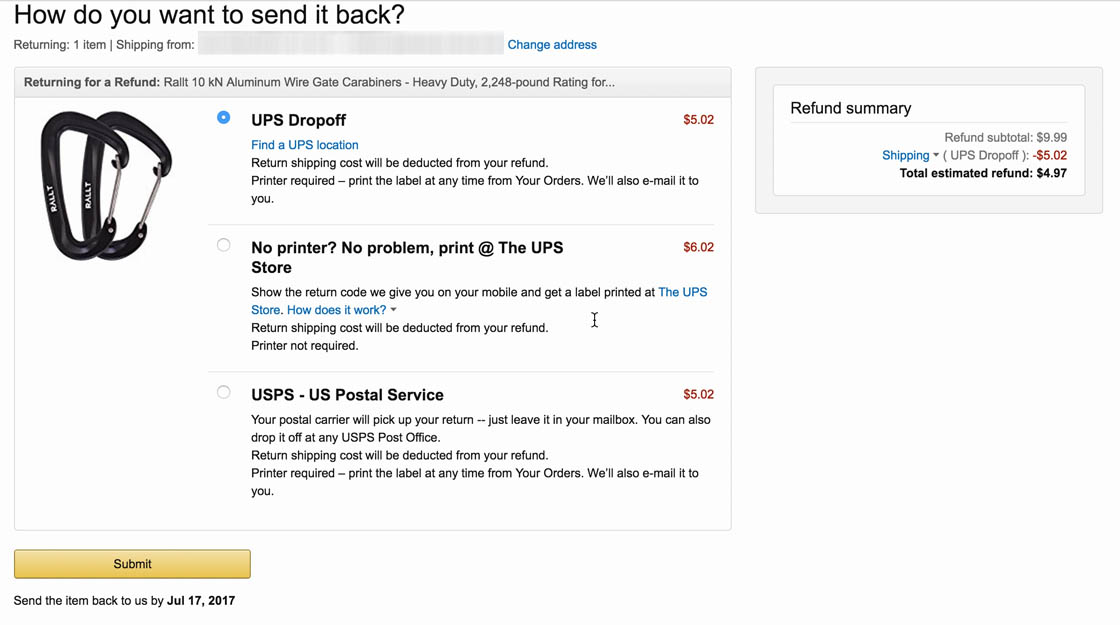Click the small arrow after How does it work?
Screen dimensions: 1120x625
coord(393,310)
